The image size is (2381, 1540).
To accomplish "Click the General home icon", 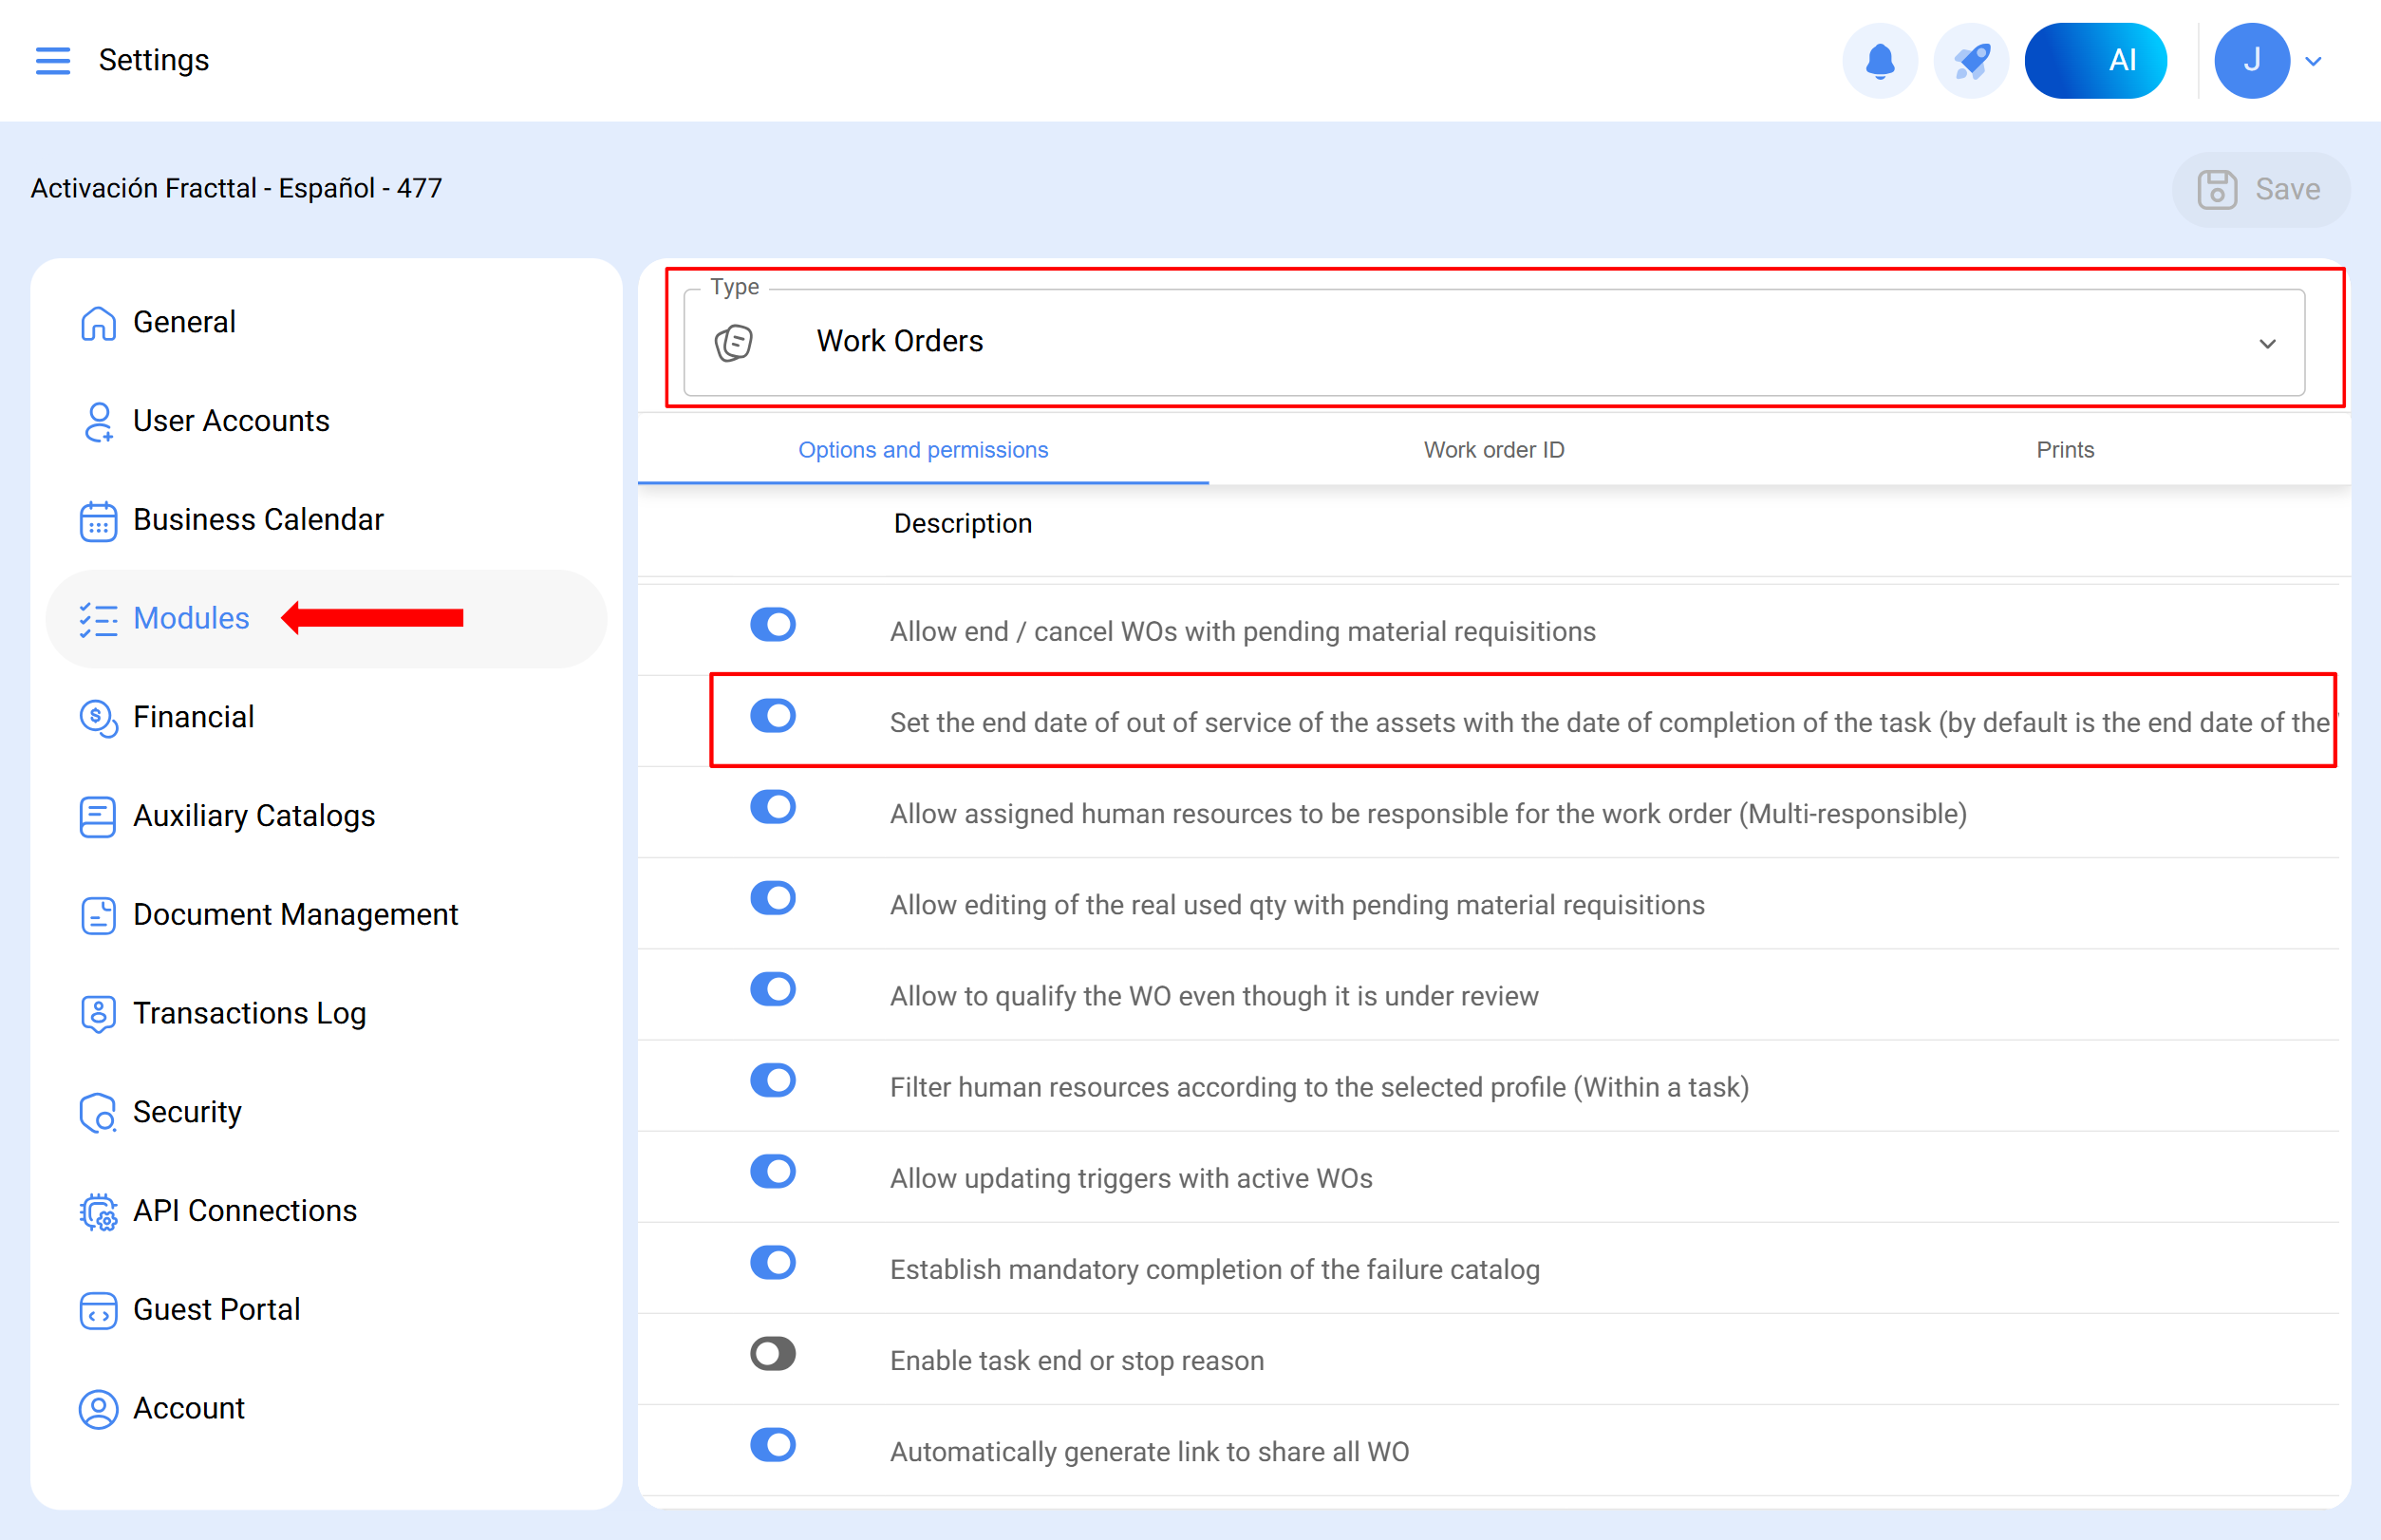I will click(98, 323).
